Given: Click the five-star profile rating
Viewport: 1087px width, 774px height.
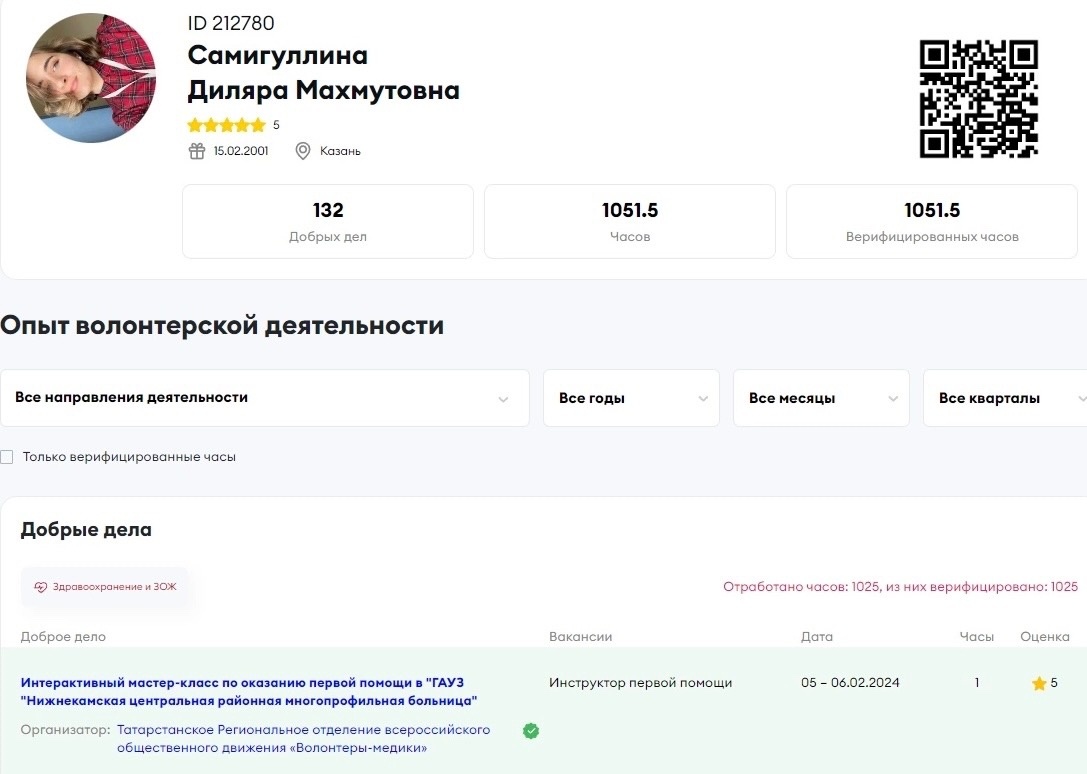Looking at the screenshot, I should (226, 126).
